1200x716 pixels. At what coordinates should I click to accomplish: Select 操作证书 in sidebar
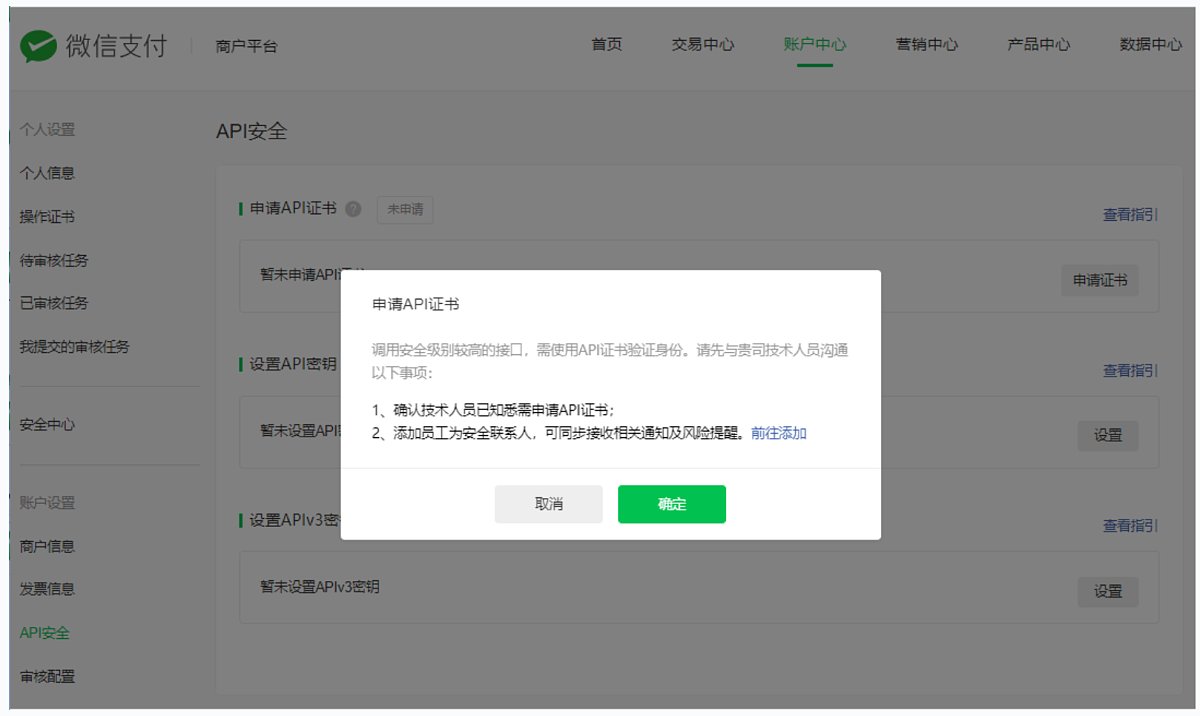point(47,217)
